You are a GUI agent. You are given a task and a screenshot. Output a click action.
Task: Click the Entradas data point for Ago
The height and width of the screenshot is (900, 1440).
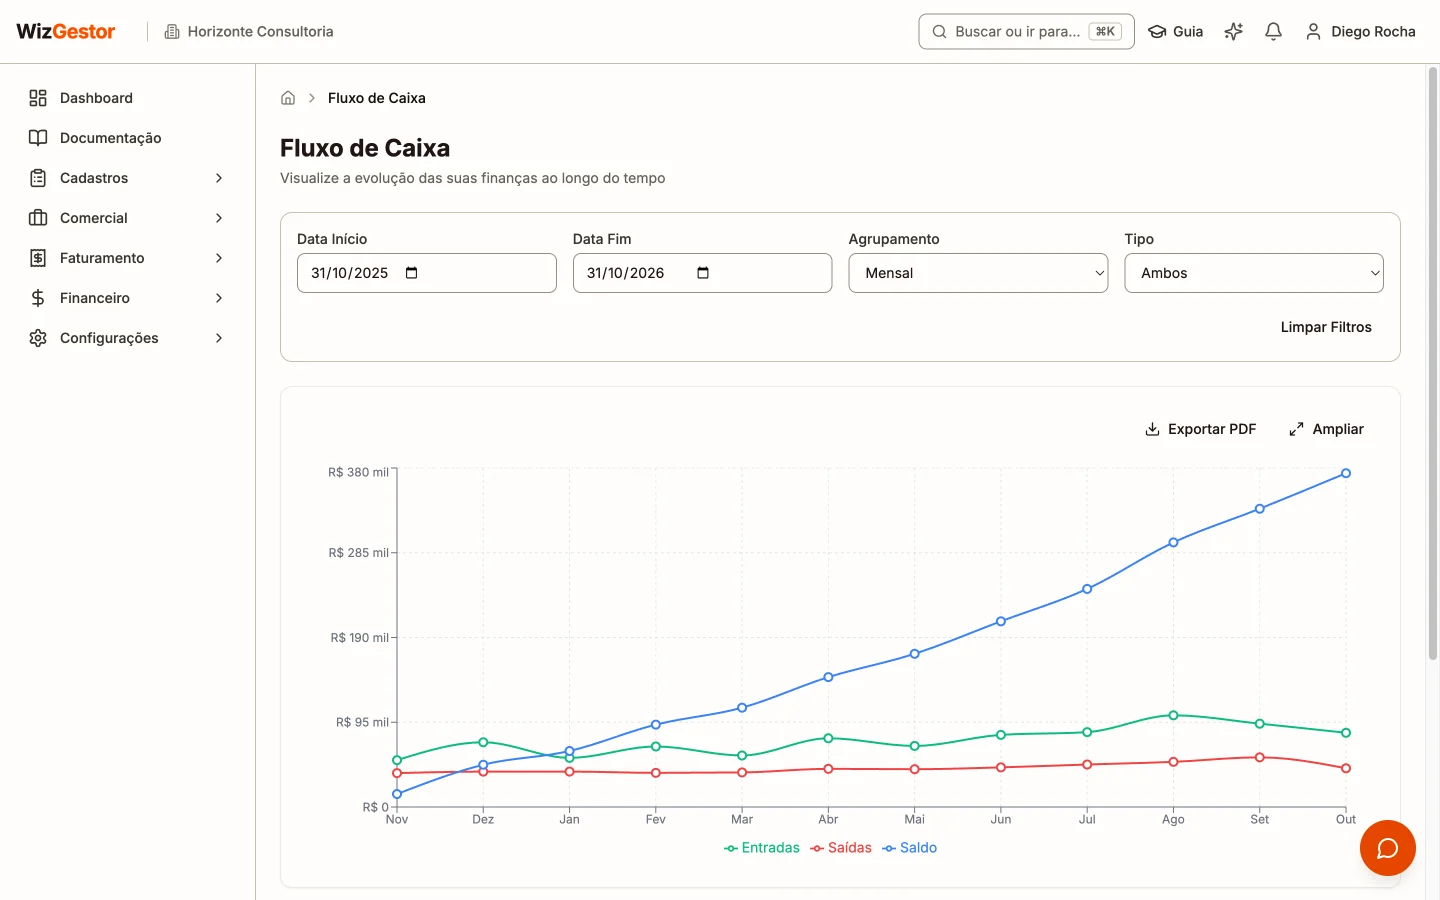pyautogui.click(x=1173, y=715)
